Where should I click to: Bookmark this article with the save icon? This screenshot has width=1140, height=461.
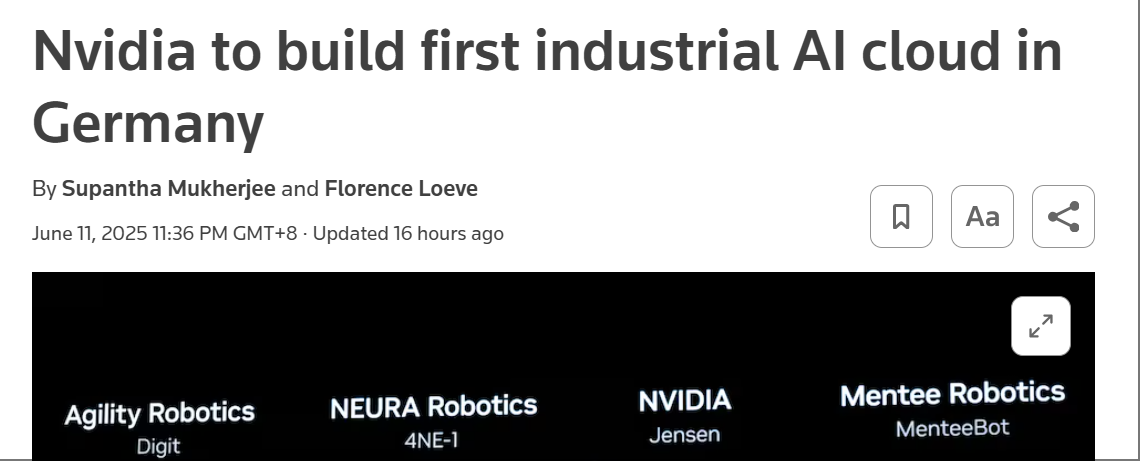[x=901, y=216]
